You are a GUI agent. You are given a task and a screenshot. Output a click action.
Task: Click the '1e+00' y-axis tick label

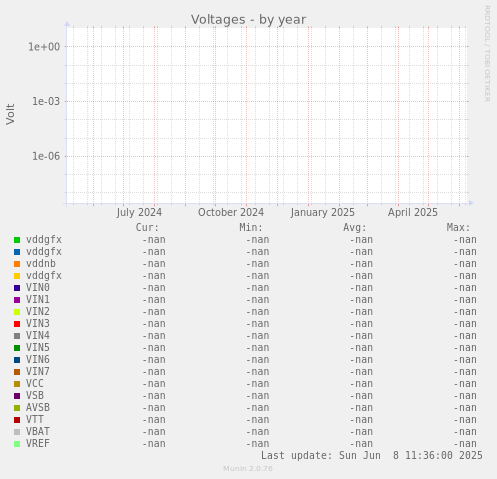coord(44,47)
